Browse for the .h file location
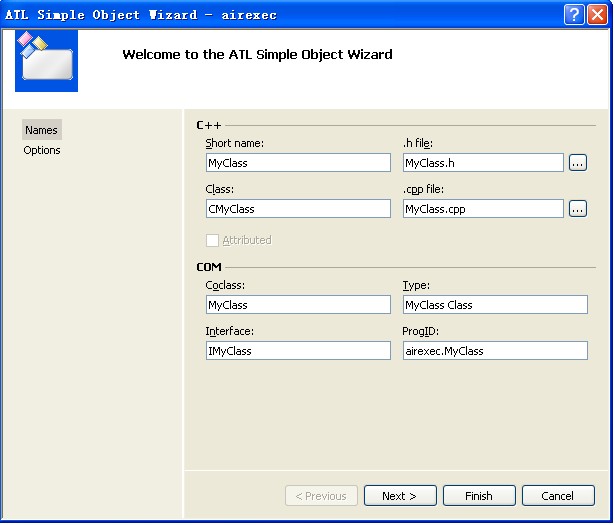The width and height of the screenshot is (615, 525). (x=578, y=162)
